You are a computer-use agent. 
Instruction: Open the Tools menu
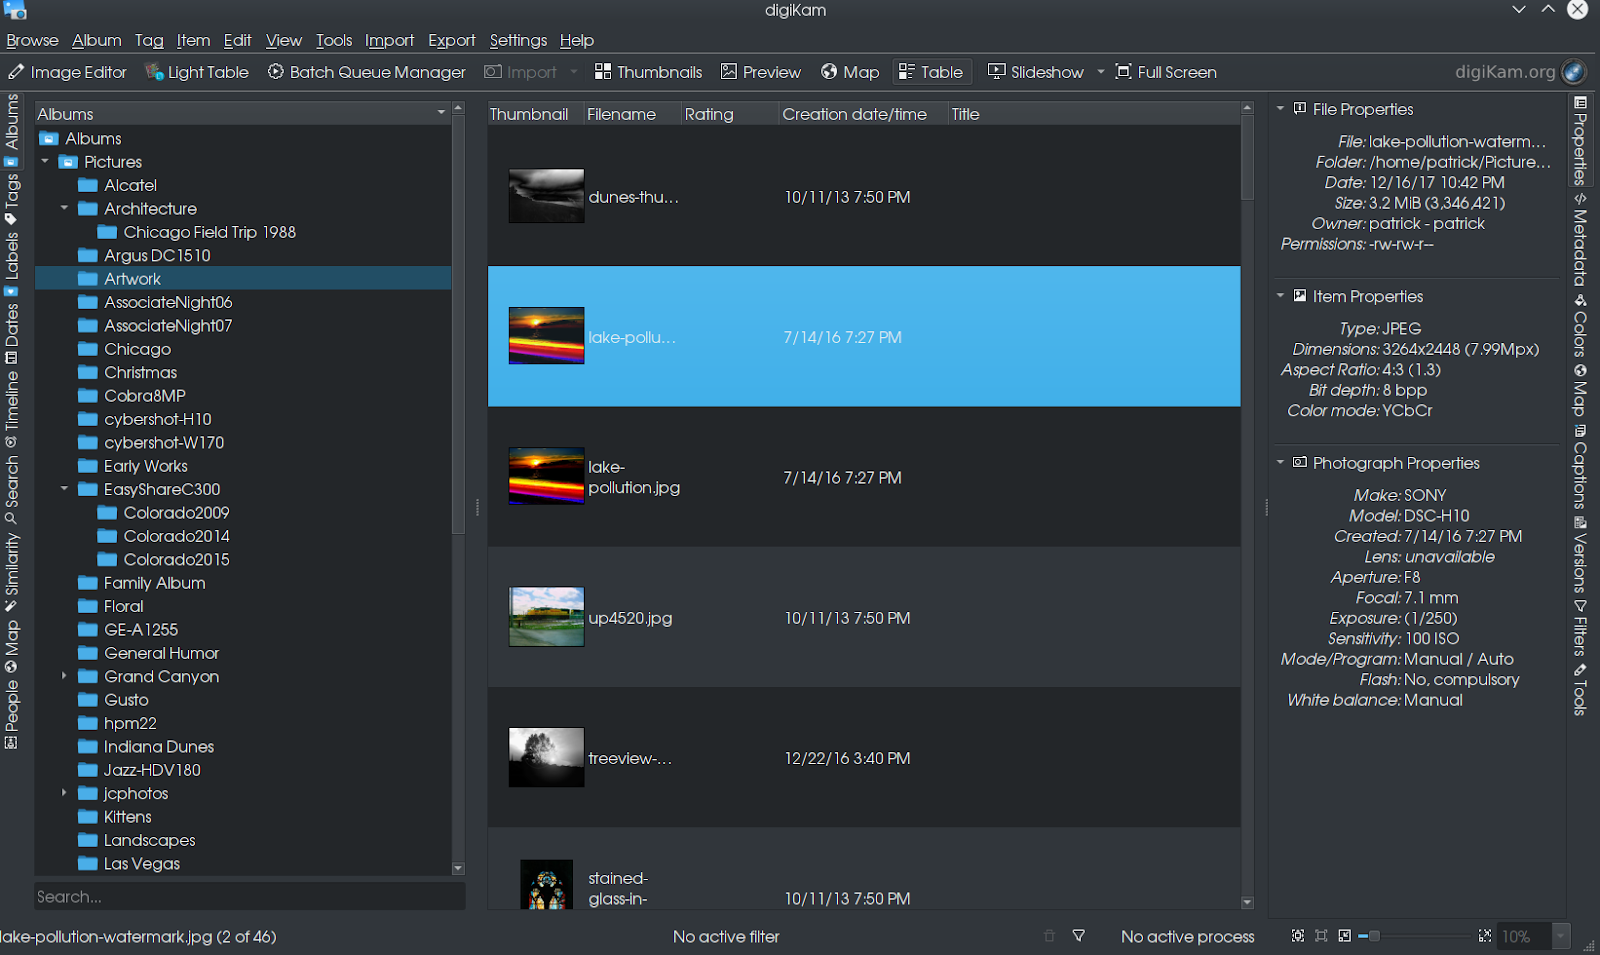point(334,40)
